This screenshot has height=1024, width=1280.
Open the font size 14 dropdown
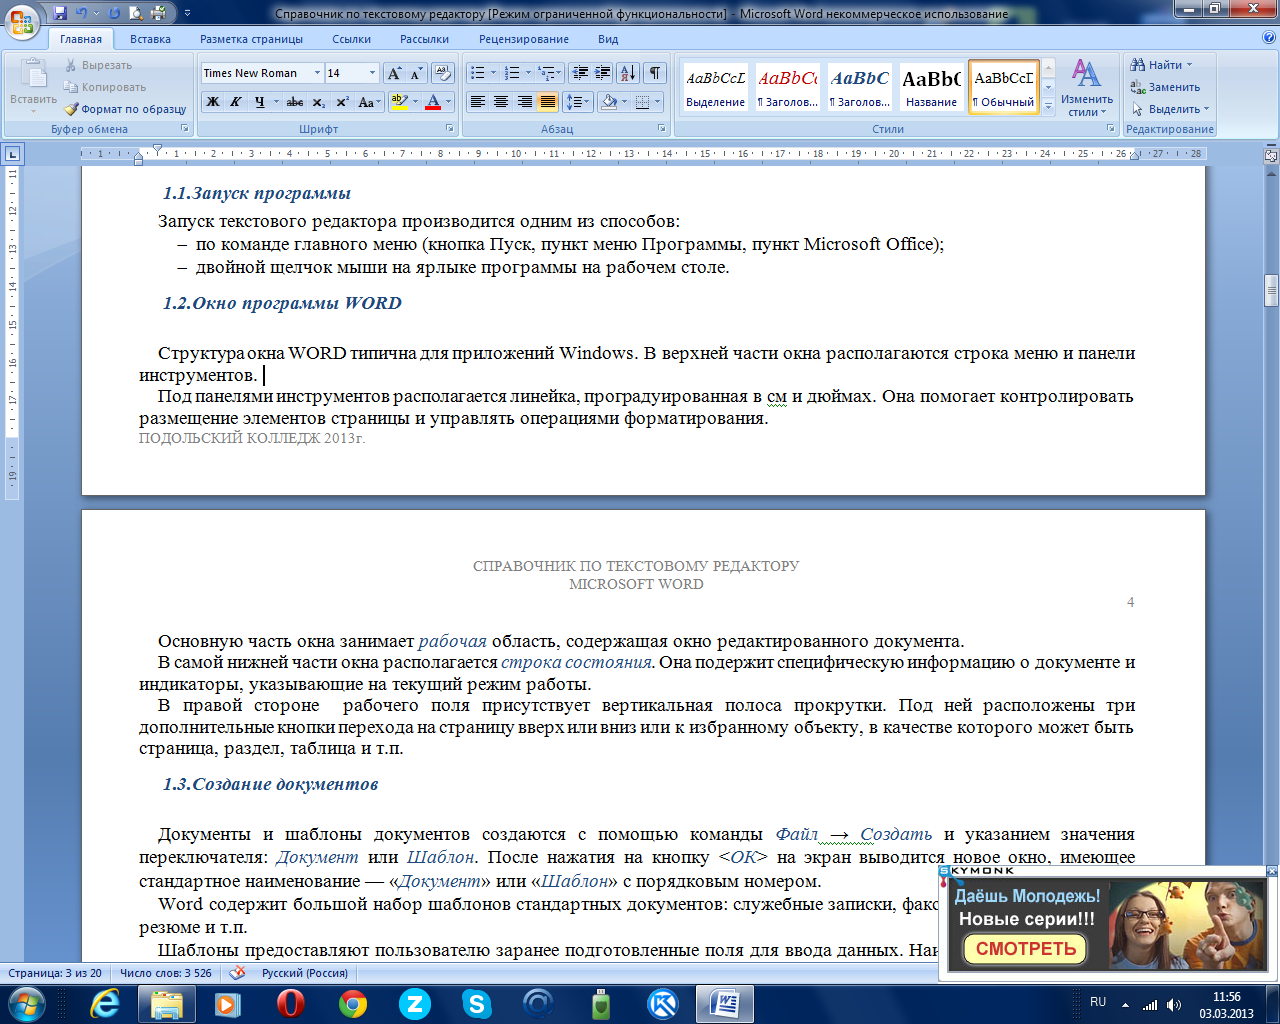coord(373,73)
